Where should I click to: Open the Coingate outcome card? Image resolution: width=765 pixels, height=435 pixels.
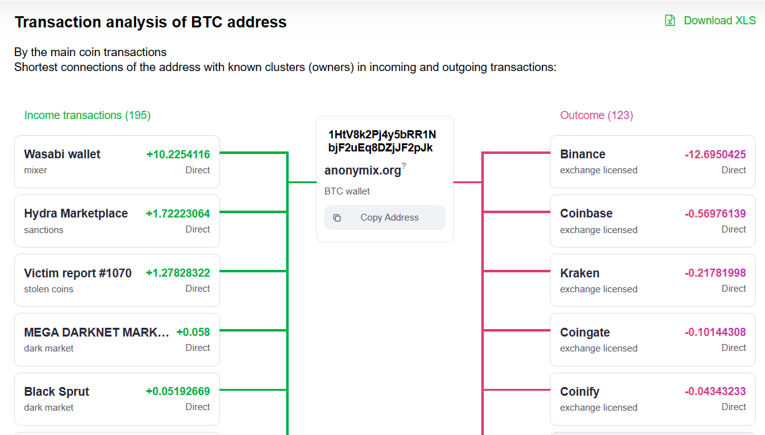pyautogui.click(x=652, y=340)
